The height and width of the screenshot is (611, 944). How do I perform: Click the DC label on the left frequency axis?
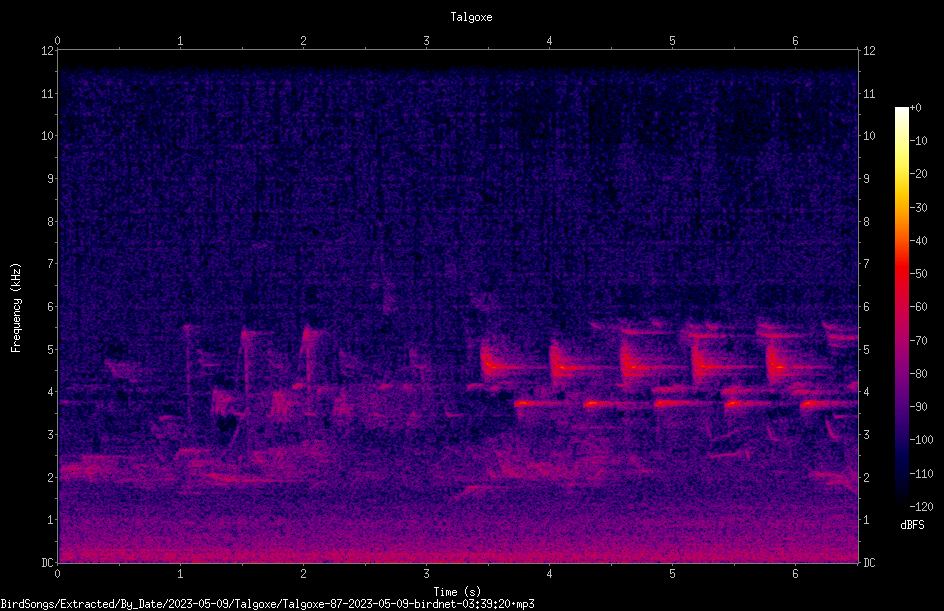tap(48, 563)
